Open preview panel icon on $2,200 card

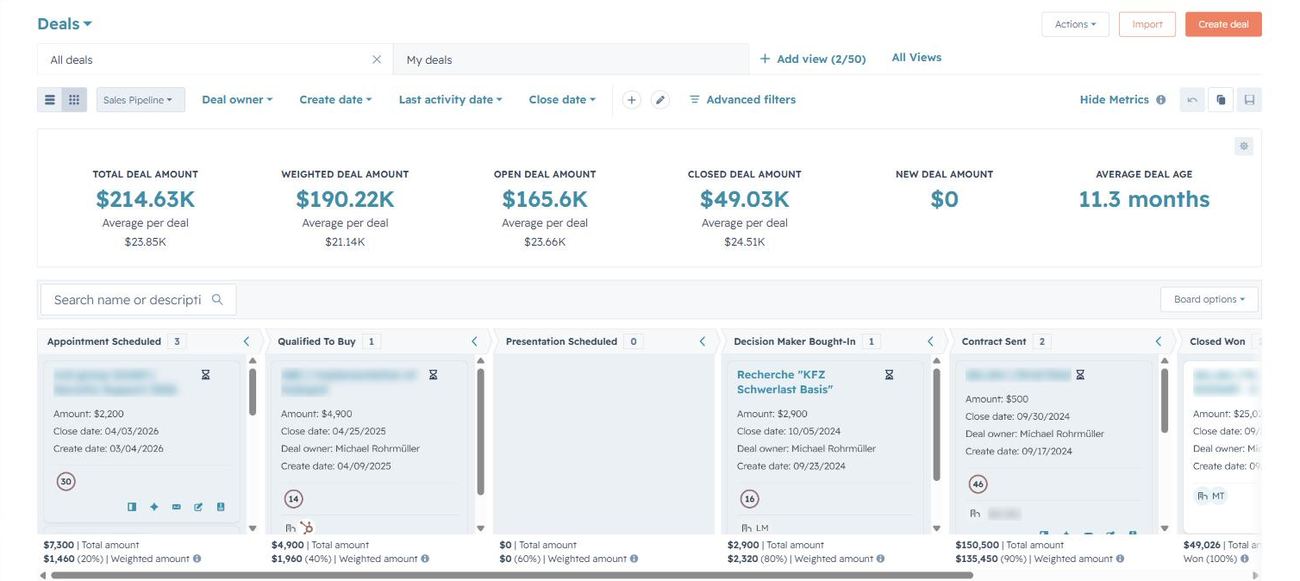132,507
